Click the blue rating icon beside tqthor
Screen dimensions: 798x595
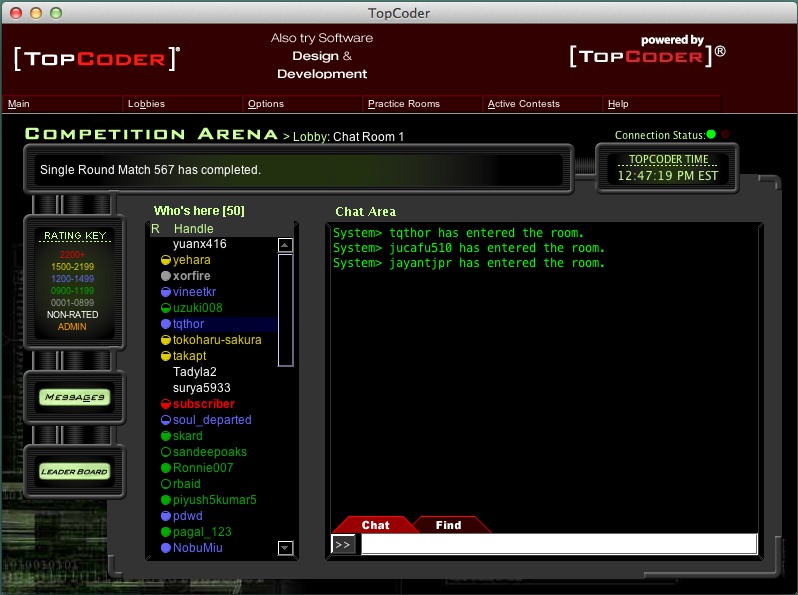[x=165, y=324]
